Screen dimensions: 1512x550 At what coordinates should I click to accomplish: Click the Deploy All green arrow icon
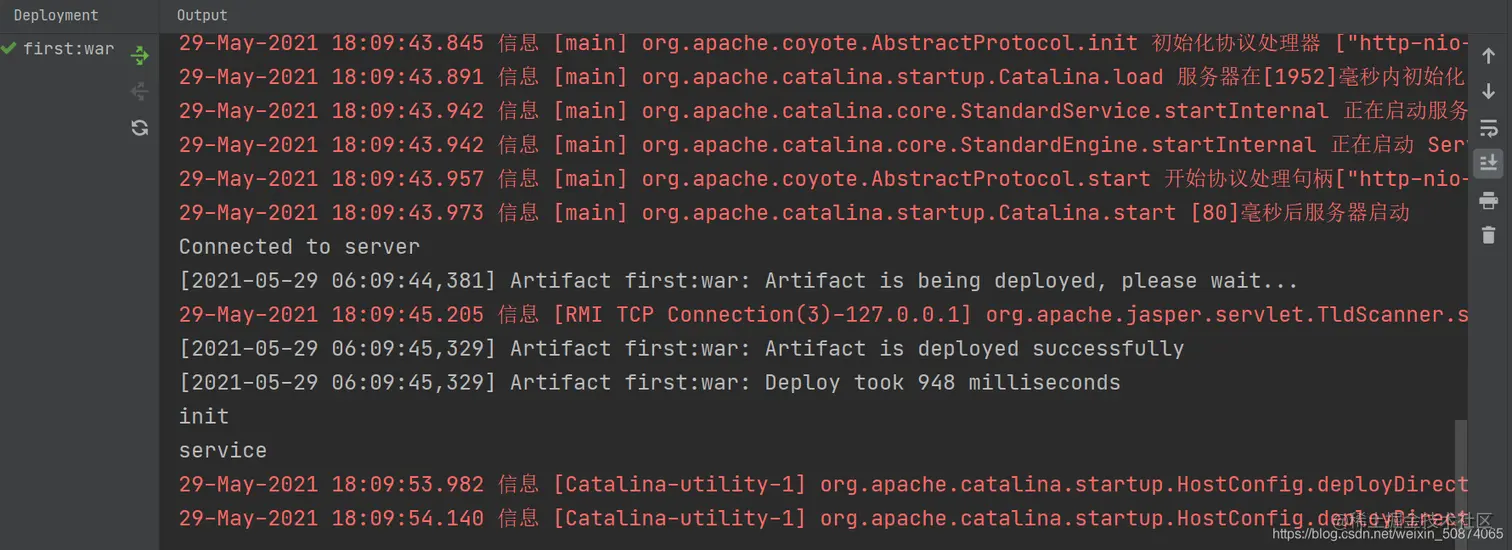[140, 56]
